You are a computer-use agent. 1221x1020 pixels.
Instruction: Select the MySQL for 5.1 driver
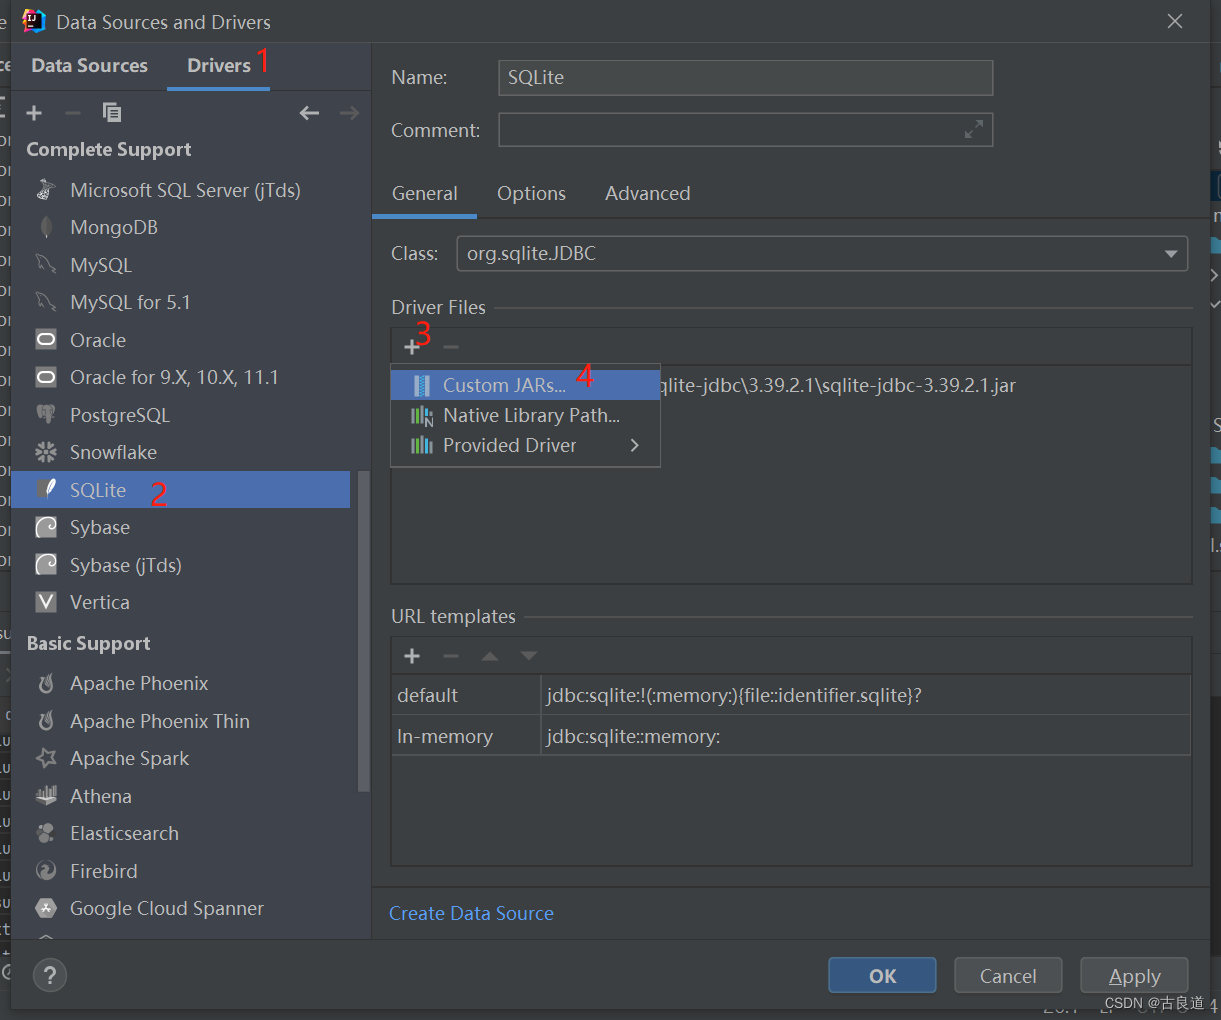point(181,302)
